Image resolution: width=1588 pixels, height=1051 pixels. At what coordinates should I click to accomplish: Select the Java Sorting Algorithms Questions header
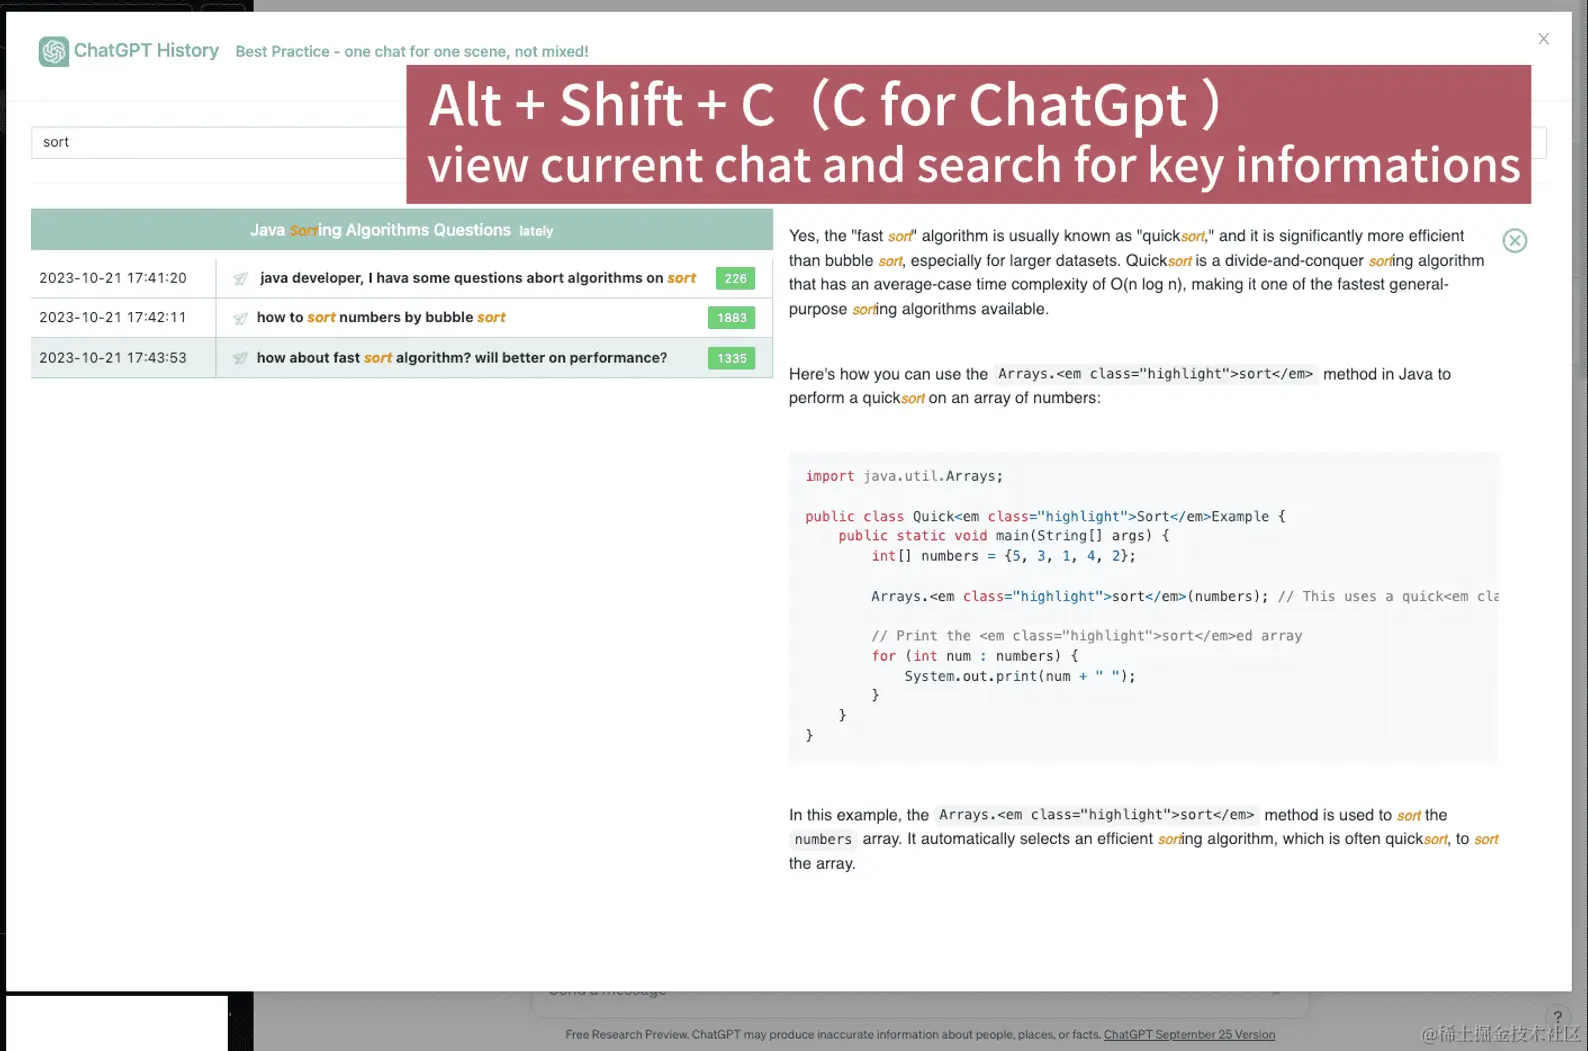pyautogui.click(x=402, y=230)
